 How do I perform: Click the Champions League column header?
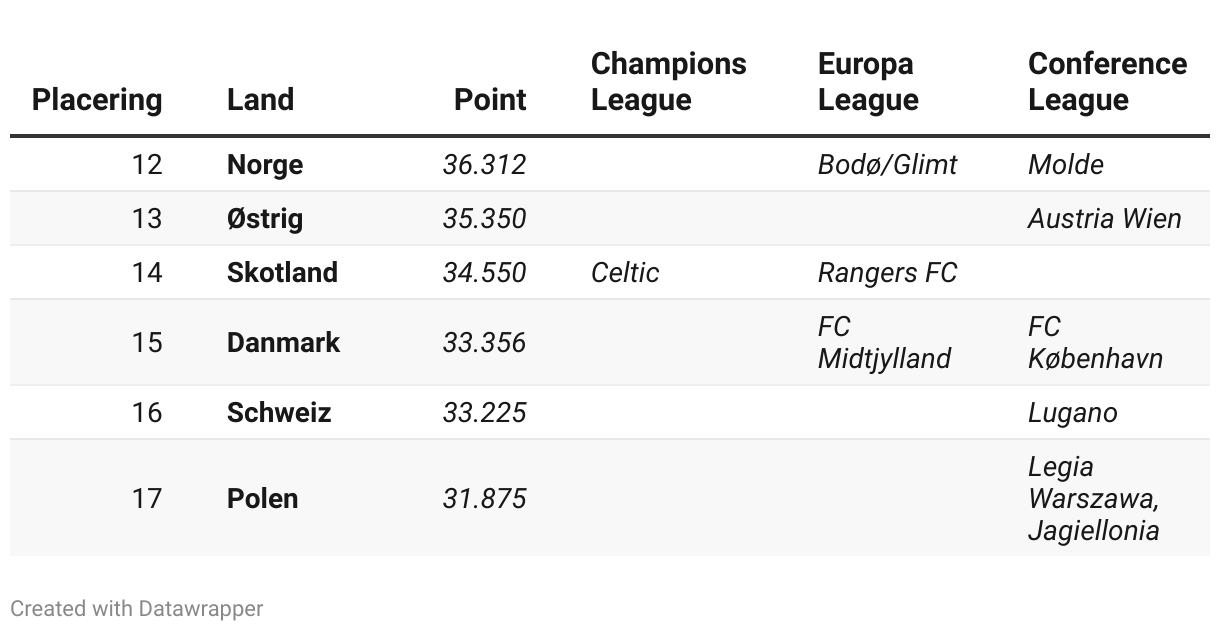pos(668,82)
